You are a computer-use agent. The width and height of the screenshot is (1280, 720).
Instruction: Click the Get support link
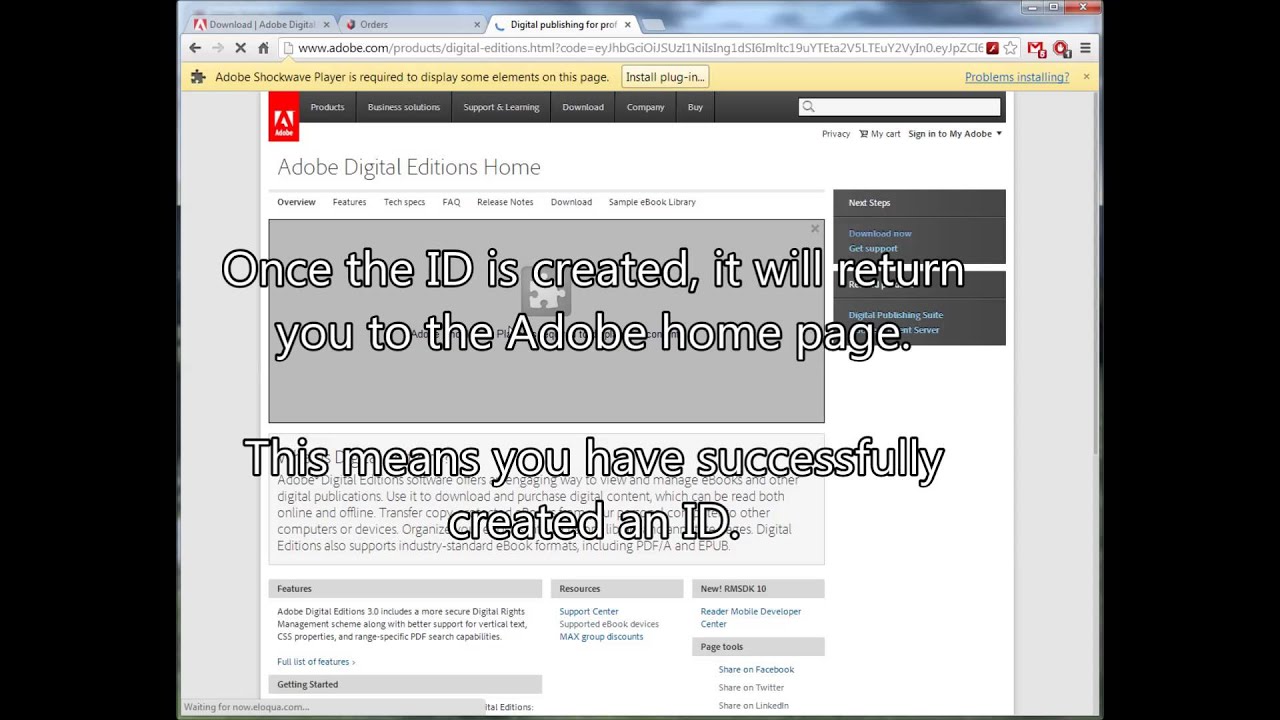point(873,248)
